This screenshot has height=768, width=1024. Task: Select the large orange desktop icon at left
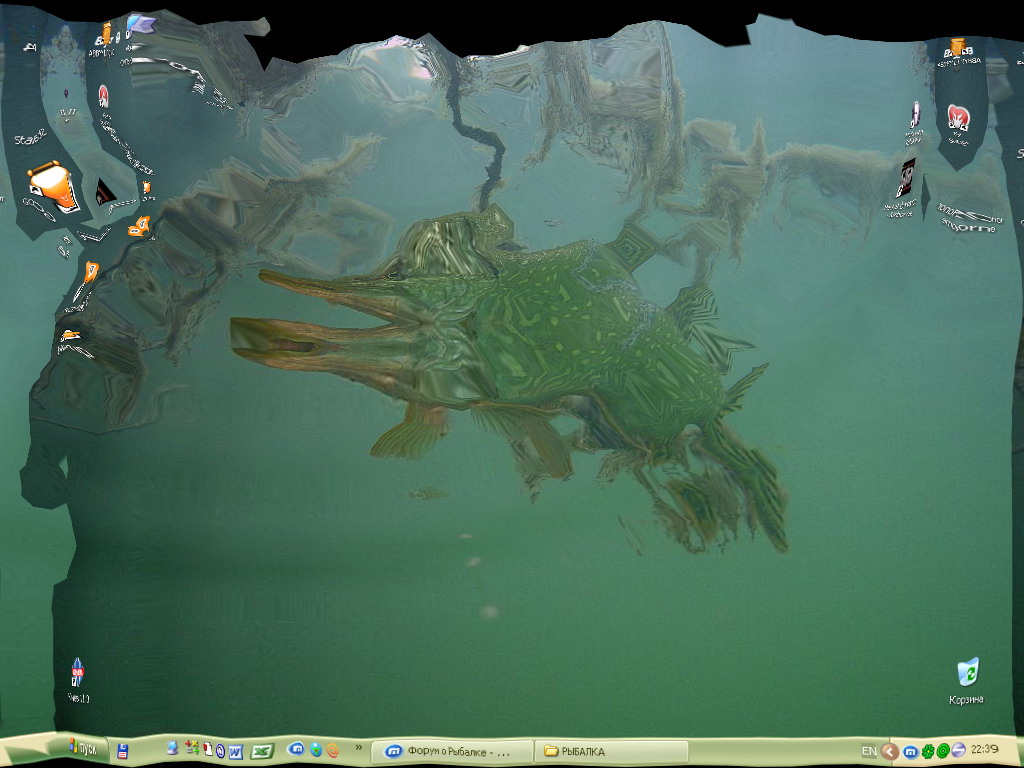[55, 186]
